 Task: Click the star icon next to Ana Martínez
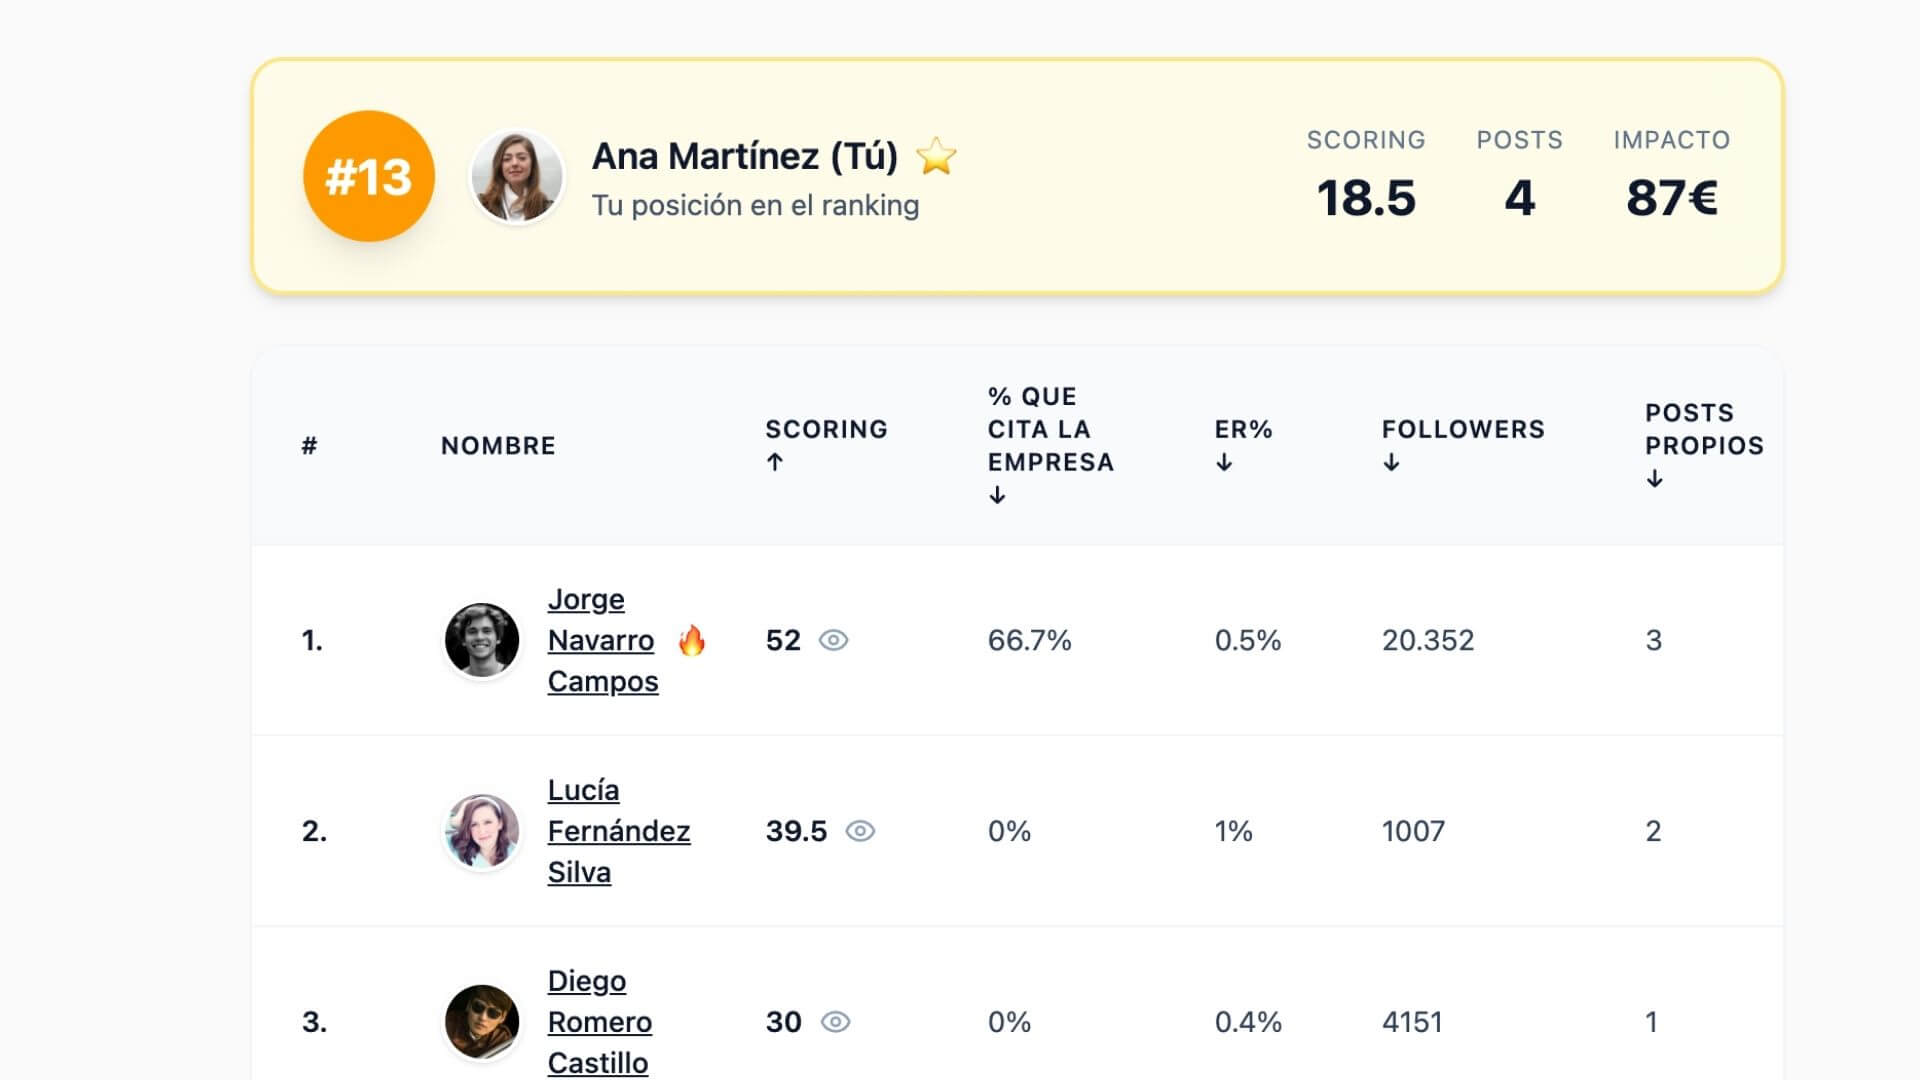[x=936, y=156]
